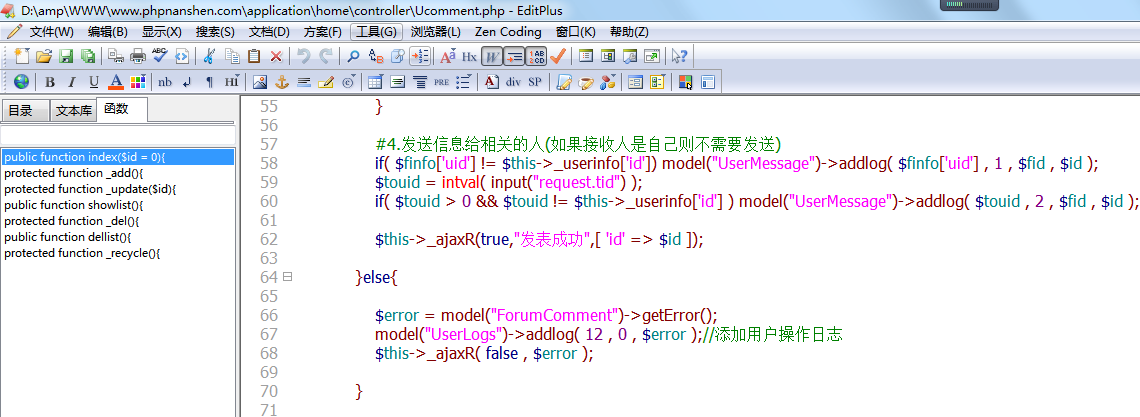1140x417 pixels.
Task: Insert PRE preformatted tag
Action: (x=441, y=81)
